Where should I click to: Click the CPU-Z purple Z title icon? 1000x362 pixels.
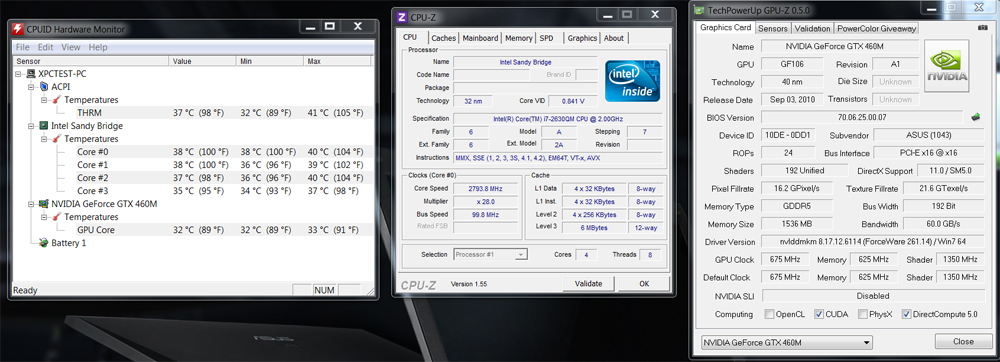tap(402, 17)
